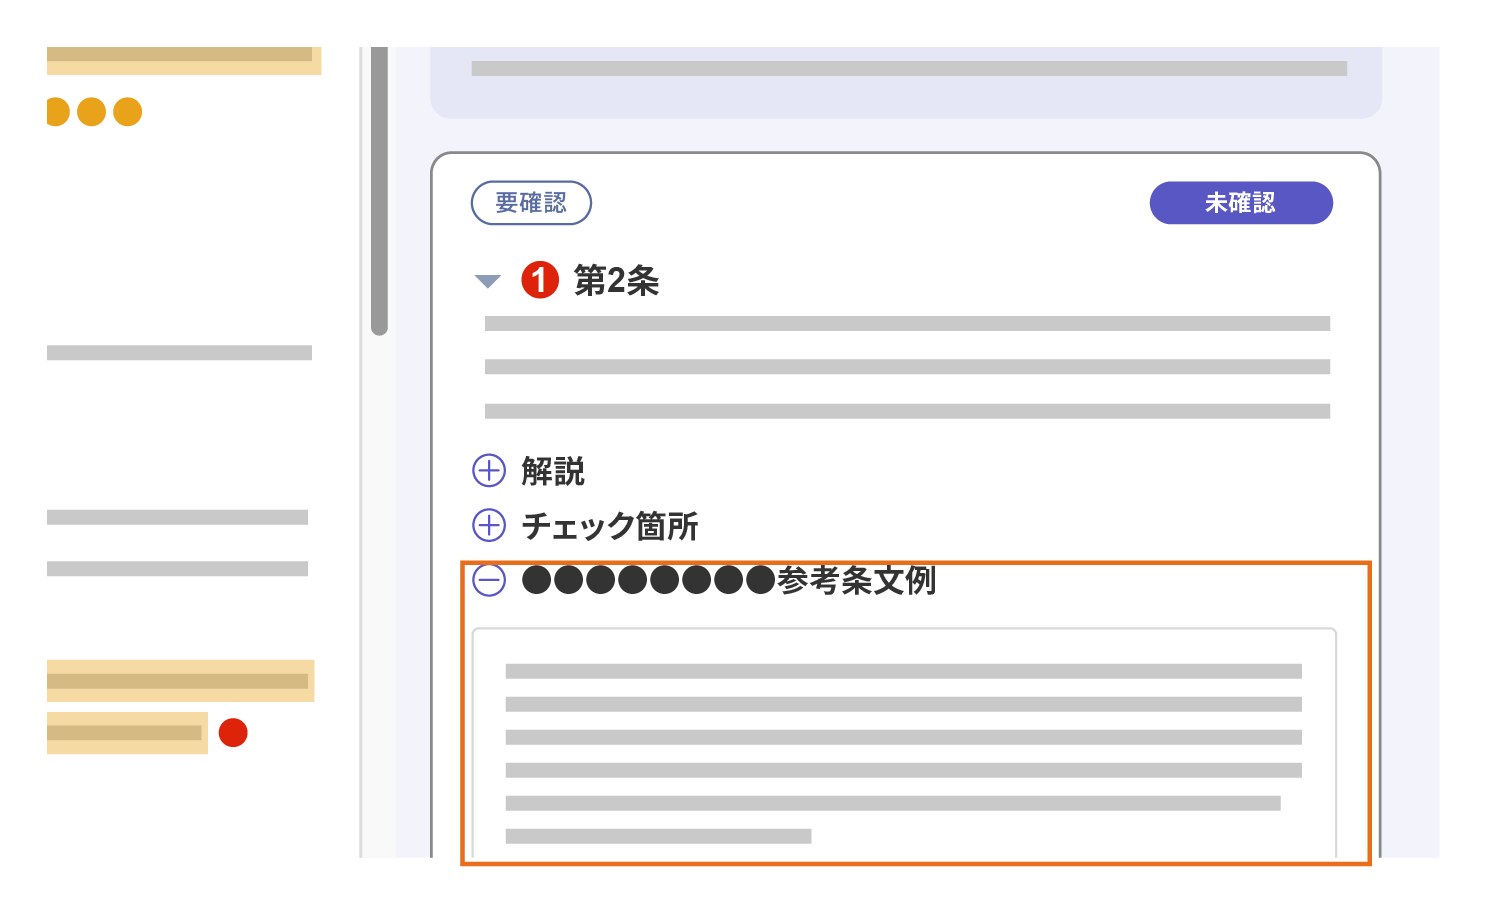Select the third yellow dot indicator

coord(127,110)
